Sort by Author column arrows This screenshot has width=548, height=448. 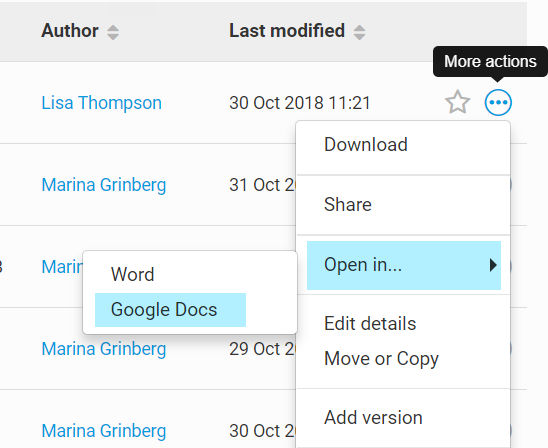pos(113,32)
